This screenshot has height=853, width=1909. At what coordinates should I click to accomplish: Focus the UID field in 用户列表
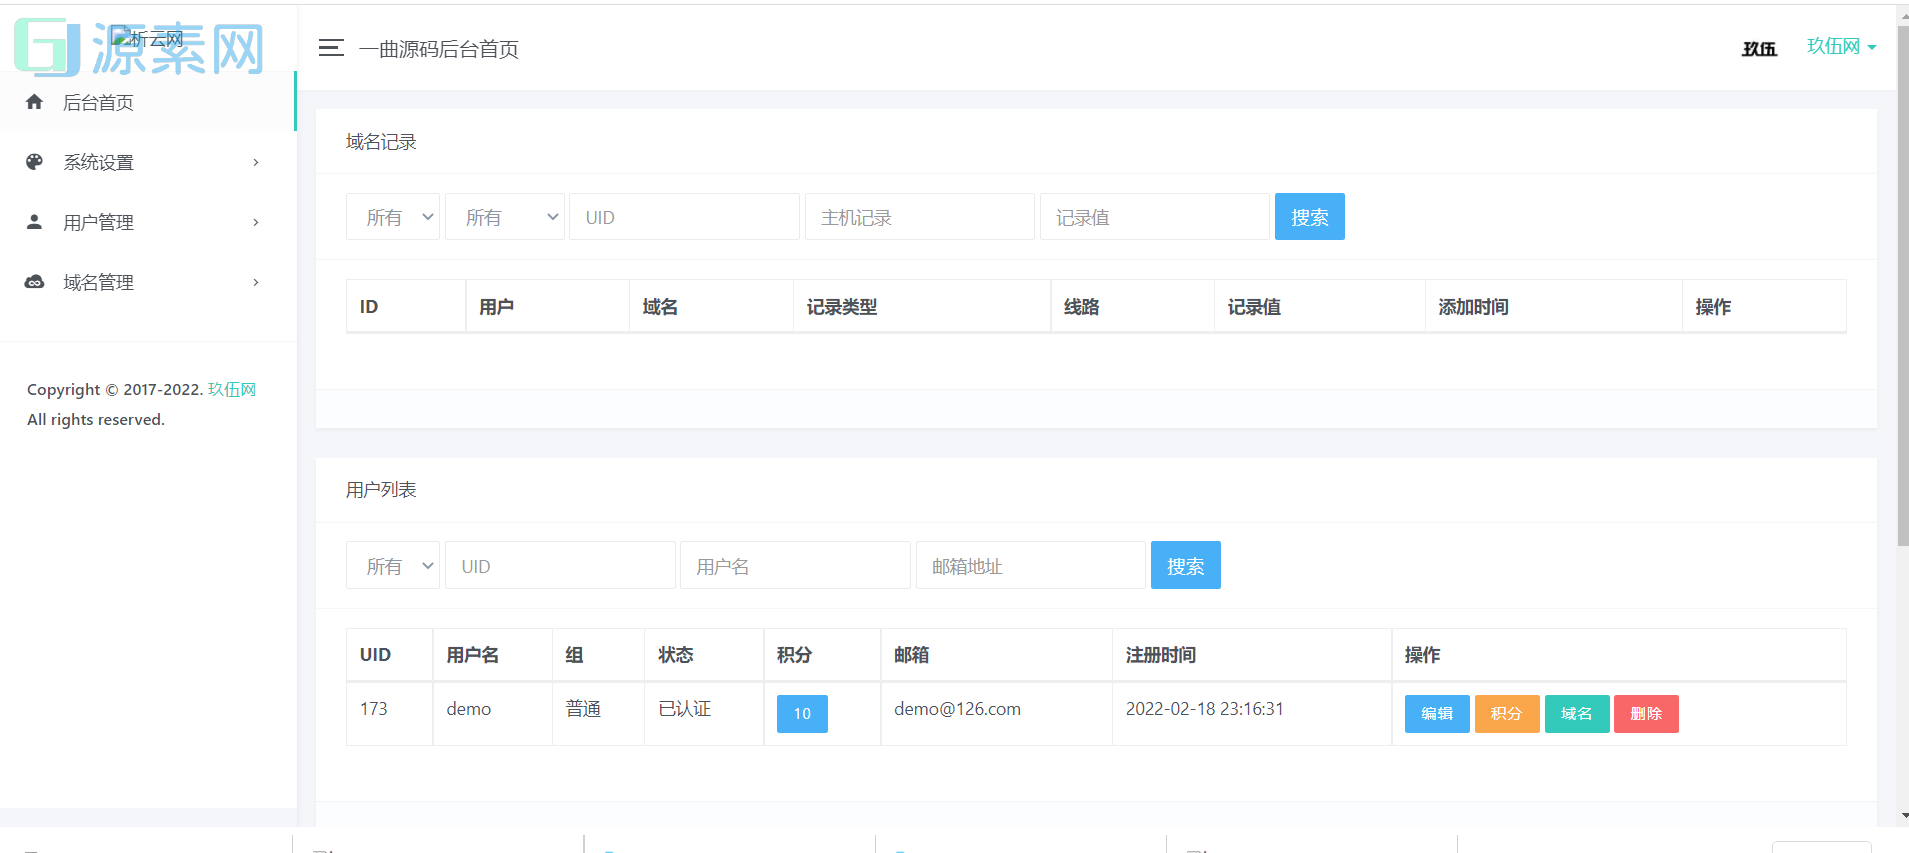point(560,566)
